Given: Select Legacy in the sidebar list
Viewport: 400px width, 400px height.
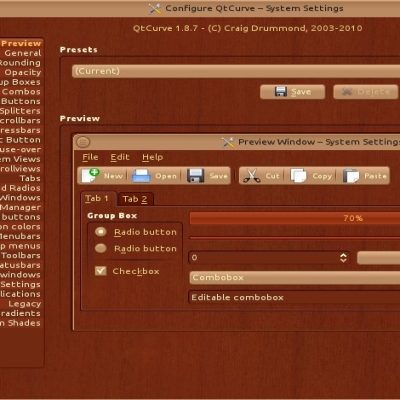Looking at the screenshot, I should pyautogui.click(x=25, y=304).
